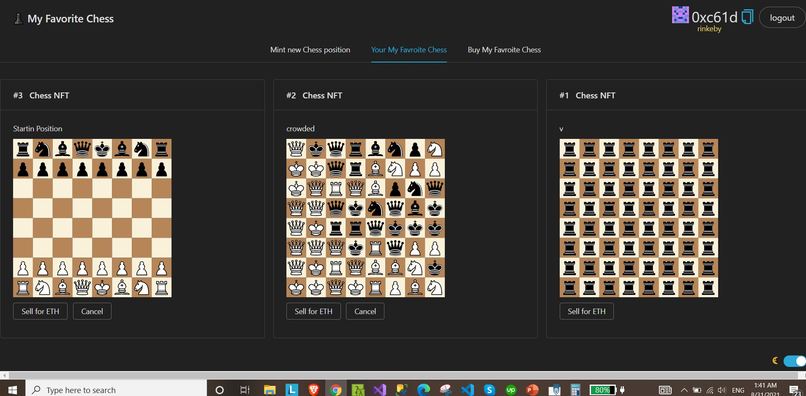Open the Mint new Chess position tab
Viewport: 806px width, 396px height.
[310, 50]
